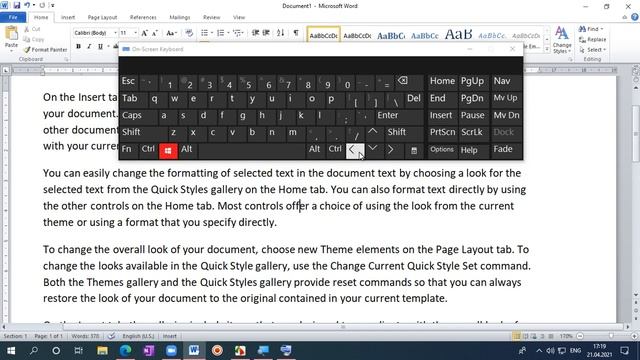Viewport: 640px width, 360px height.
Task: Switch to the Review tab
Action: click(x=211, y=17)
